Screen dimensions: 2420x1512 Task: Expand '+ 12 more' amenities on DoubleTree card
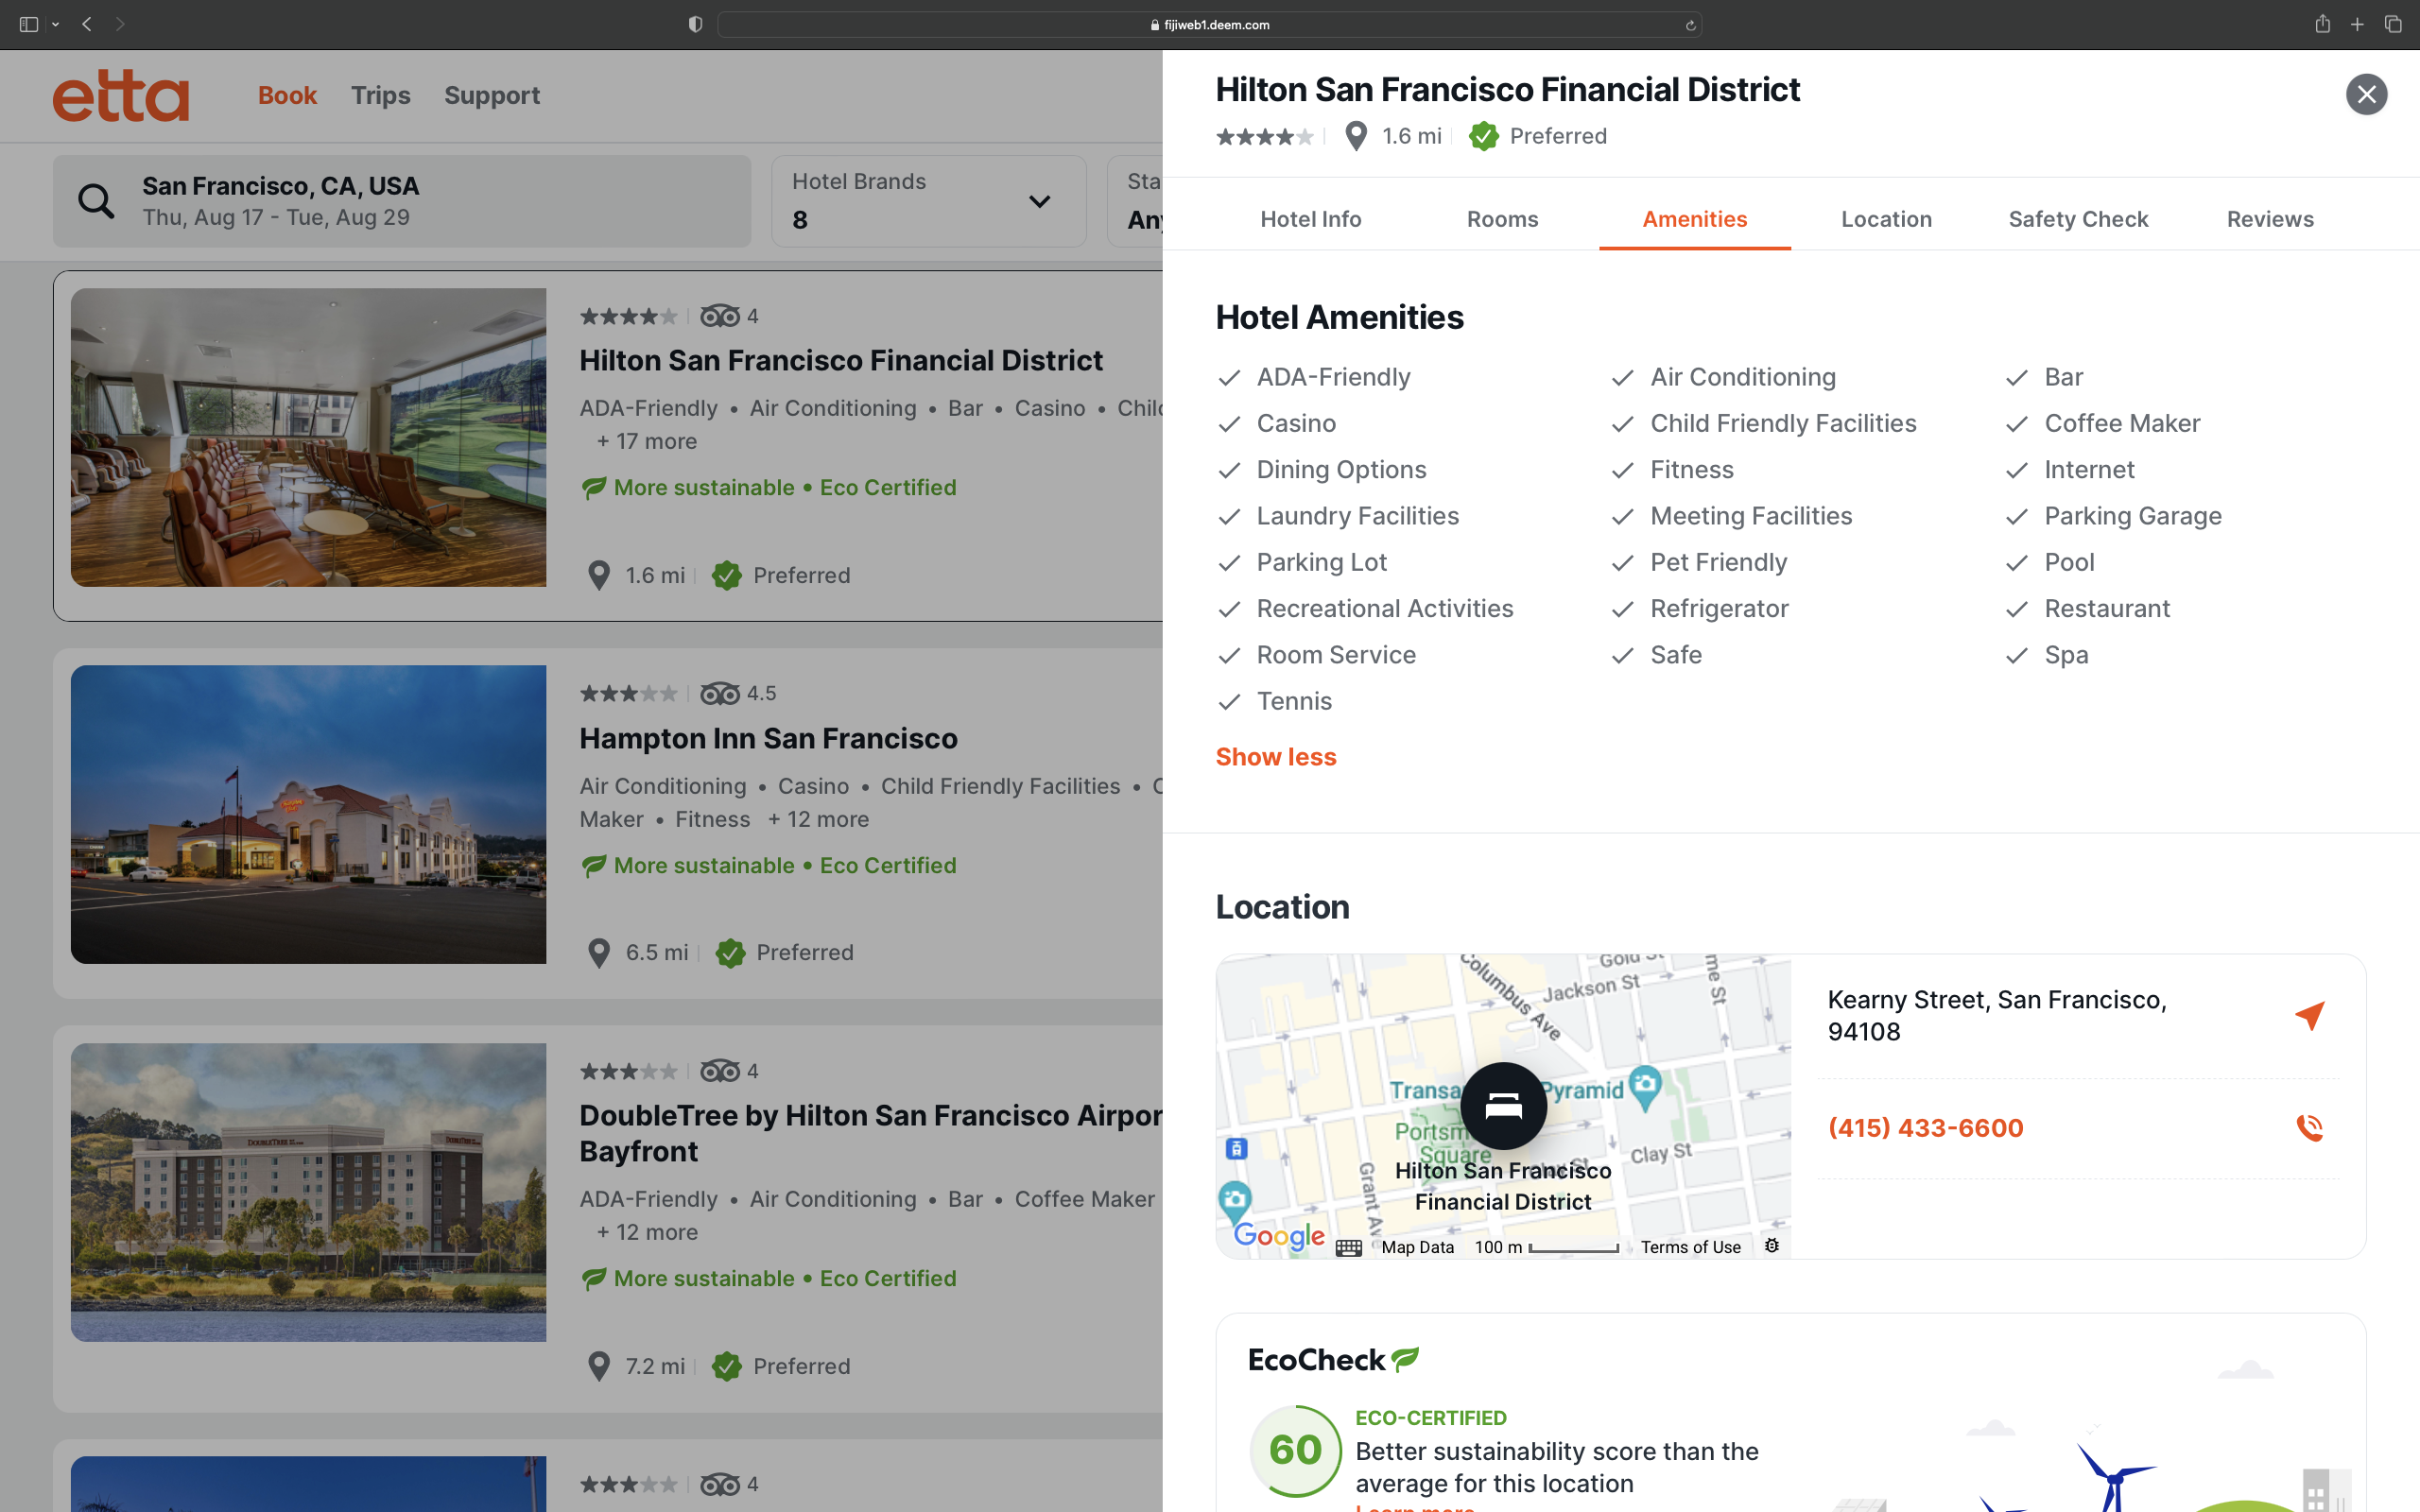[x=646, y=1232]
